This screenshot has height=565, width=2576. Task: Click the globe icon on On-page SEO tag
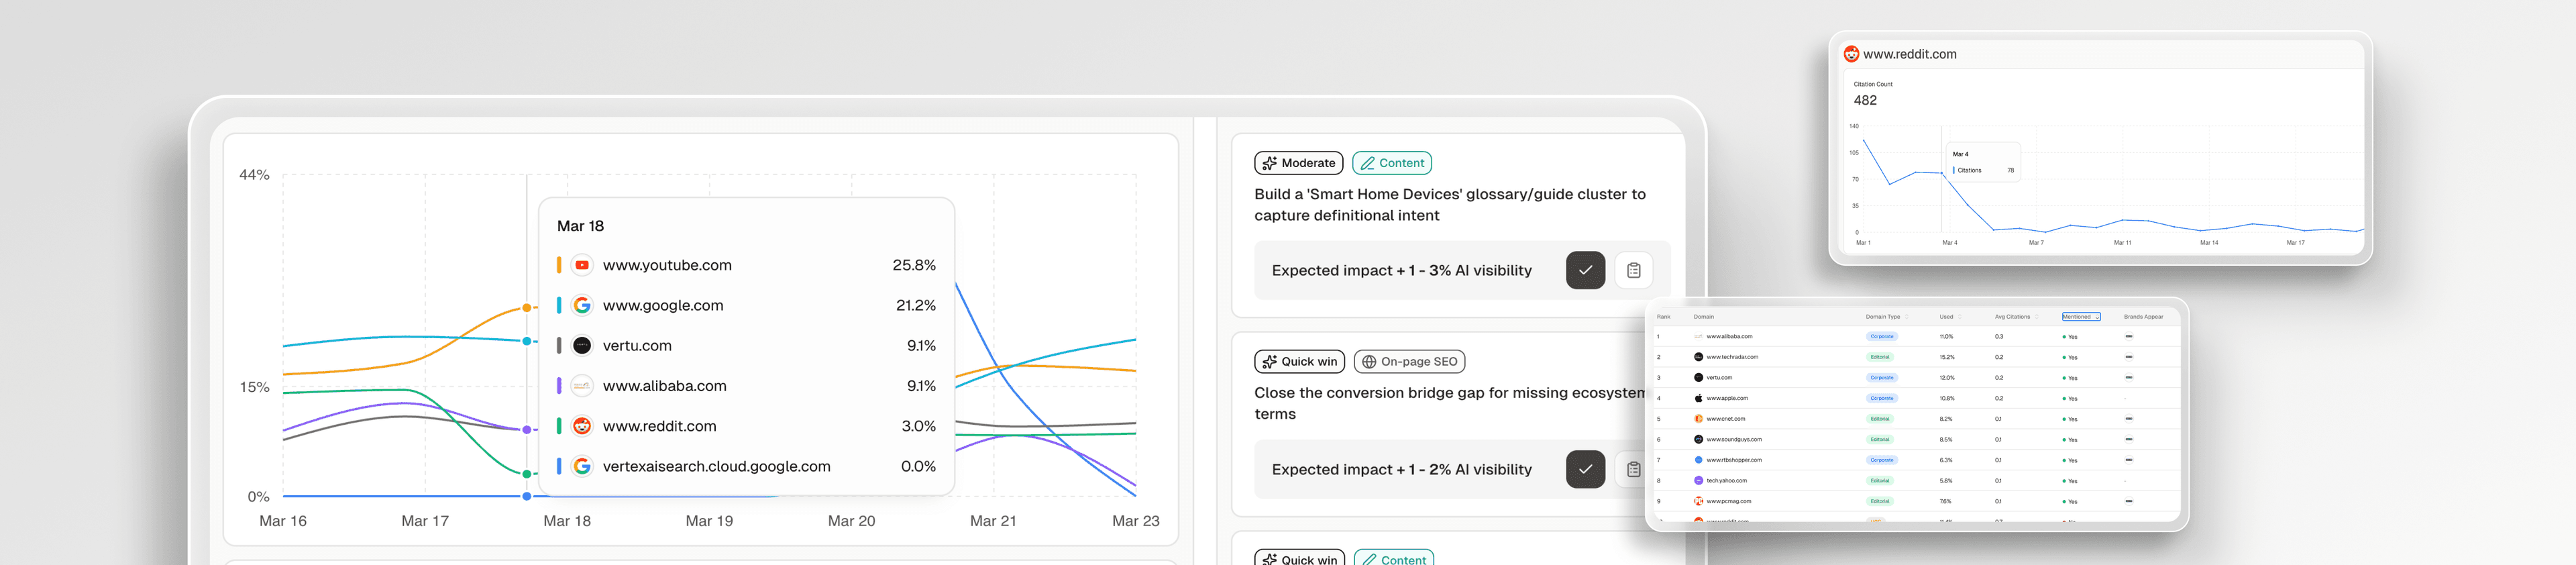pos(1369,362)
